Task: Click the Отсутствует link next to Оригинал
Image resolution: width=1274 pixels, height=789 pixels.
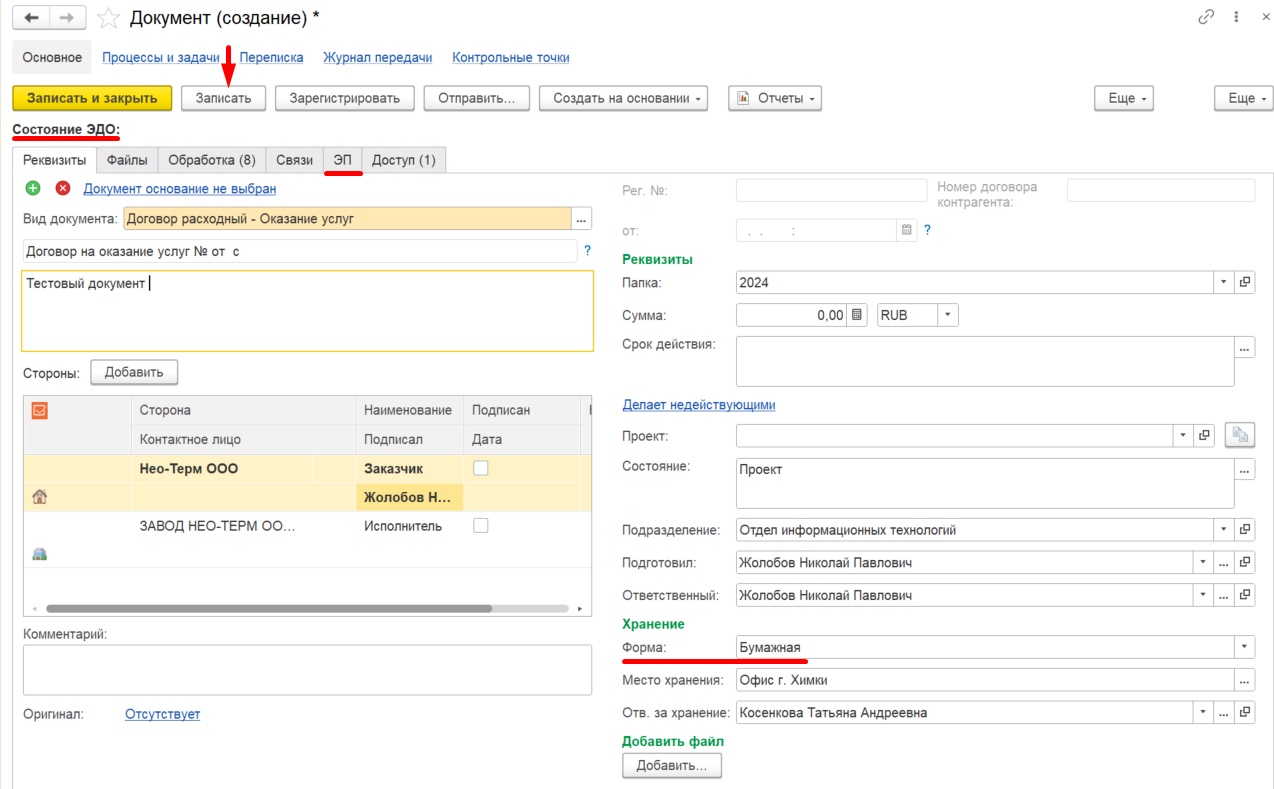Action: 162,714
